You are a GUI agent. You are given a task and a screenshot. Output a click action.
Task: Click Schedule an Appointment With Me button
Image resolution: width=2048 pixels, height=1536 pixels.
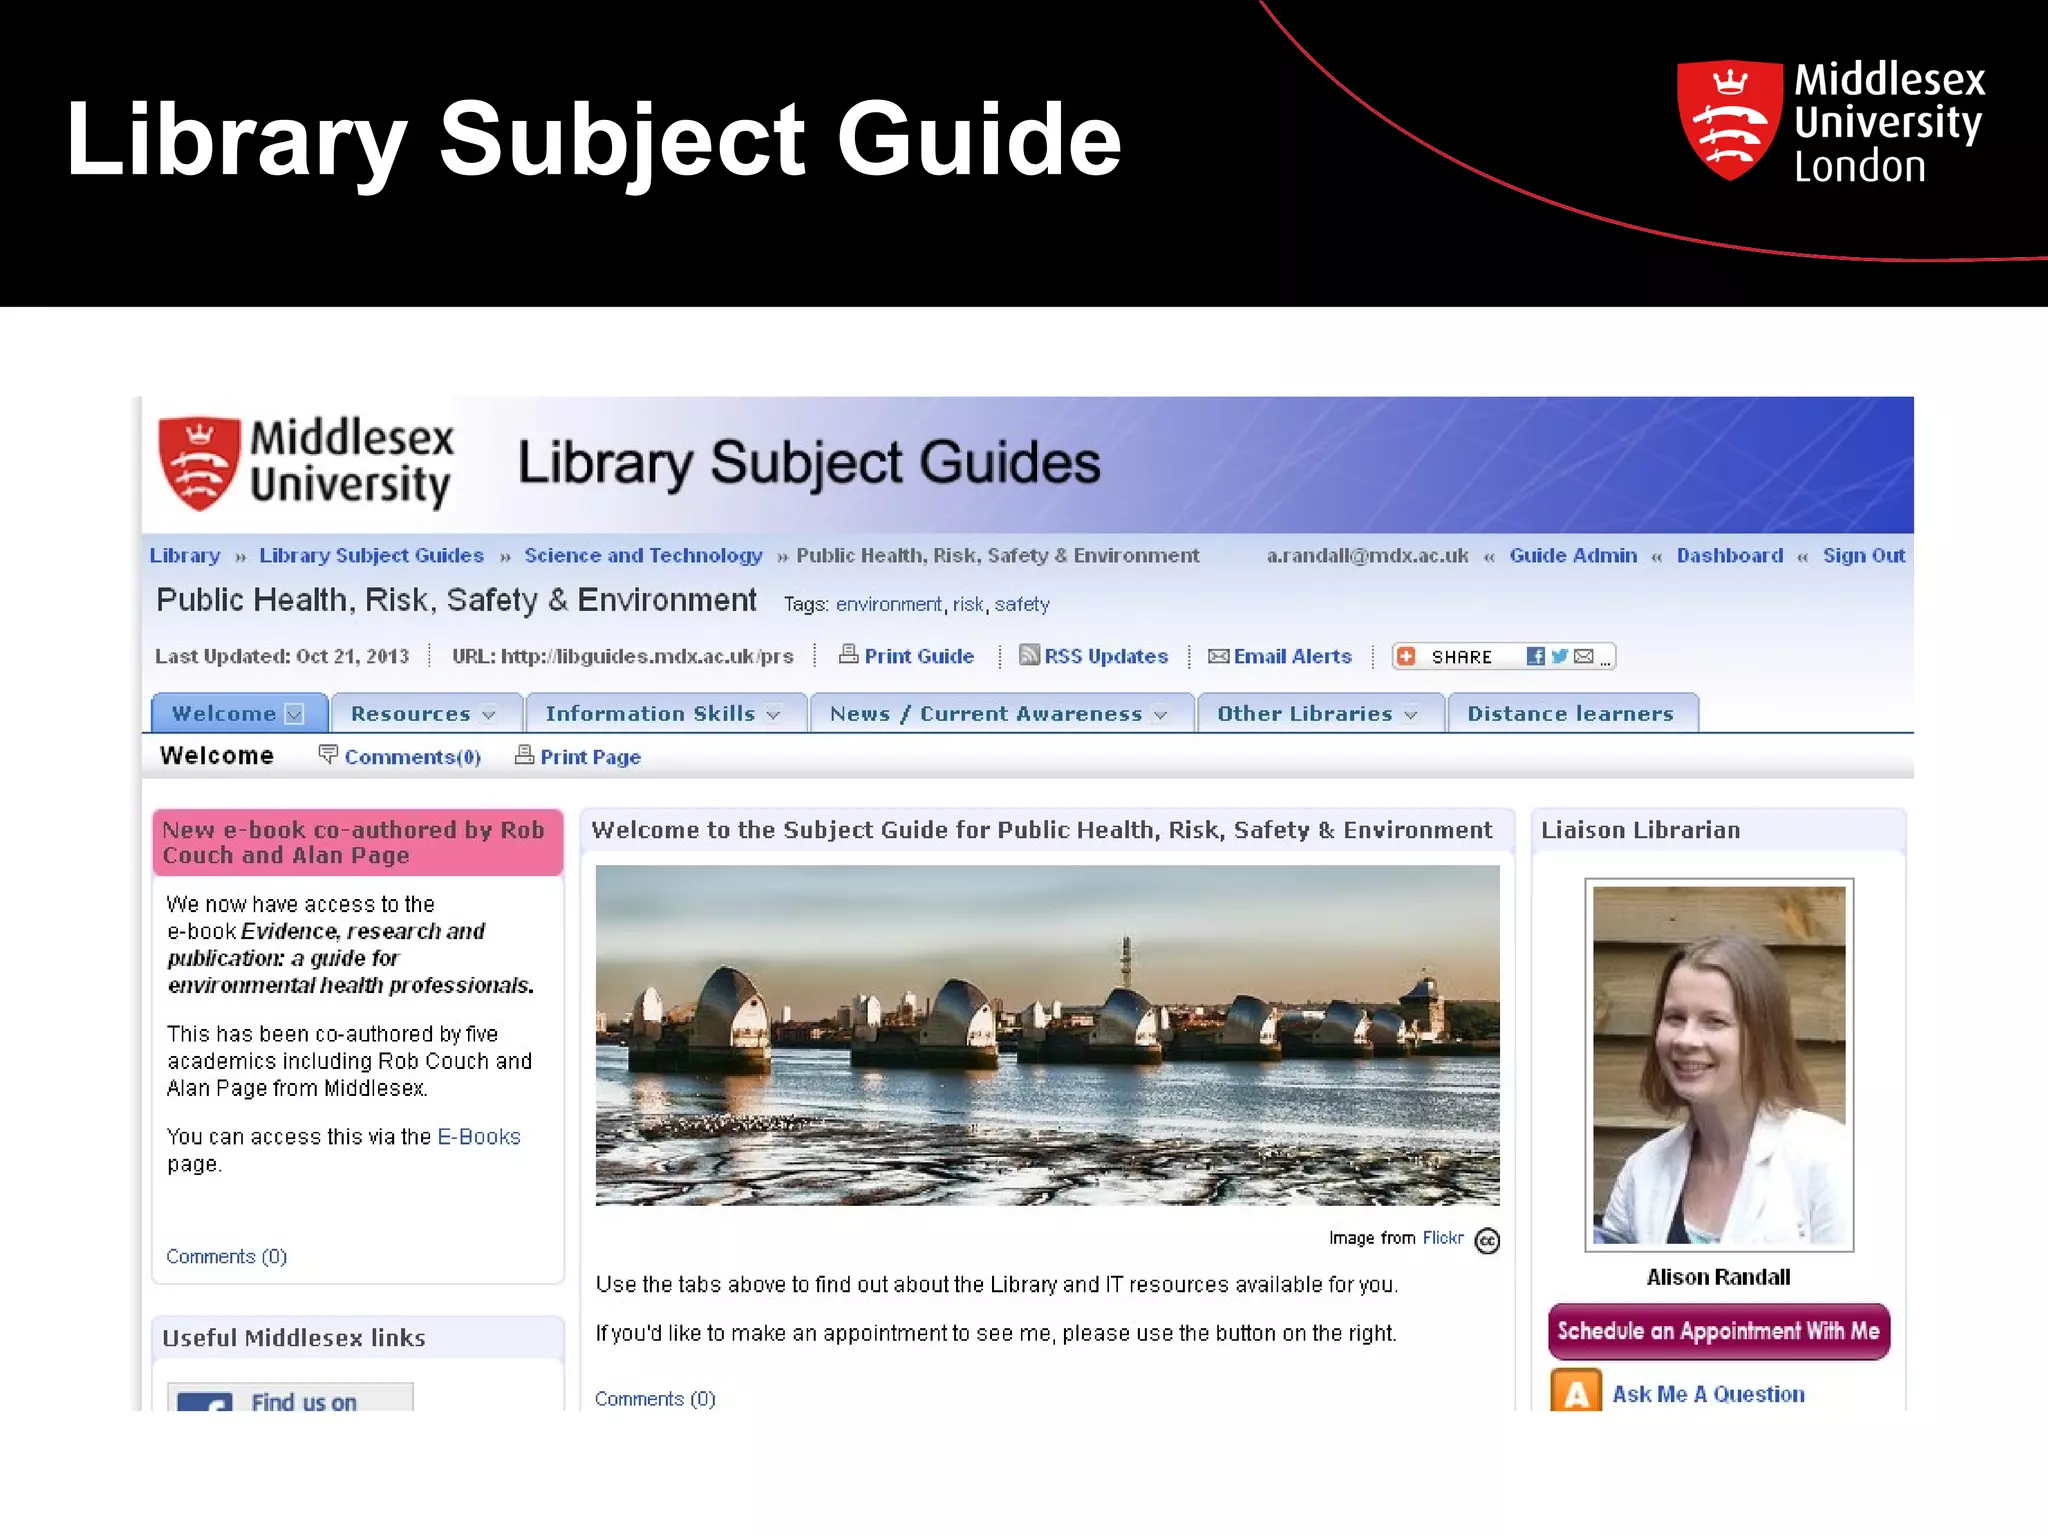1719,1331
